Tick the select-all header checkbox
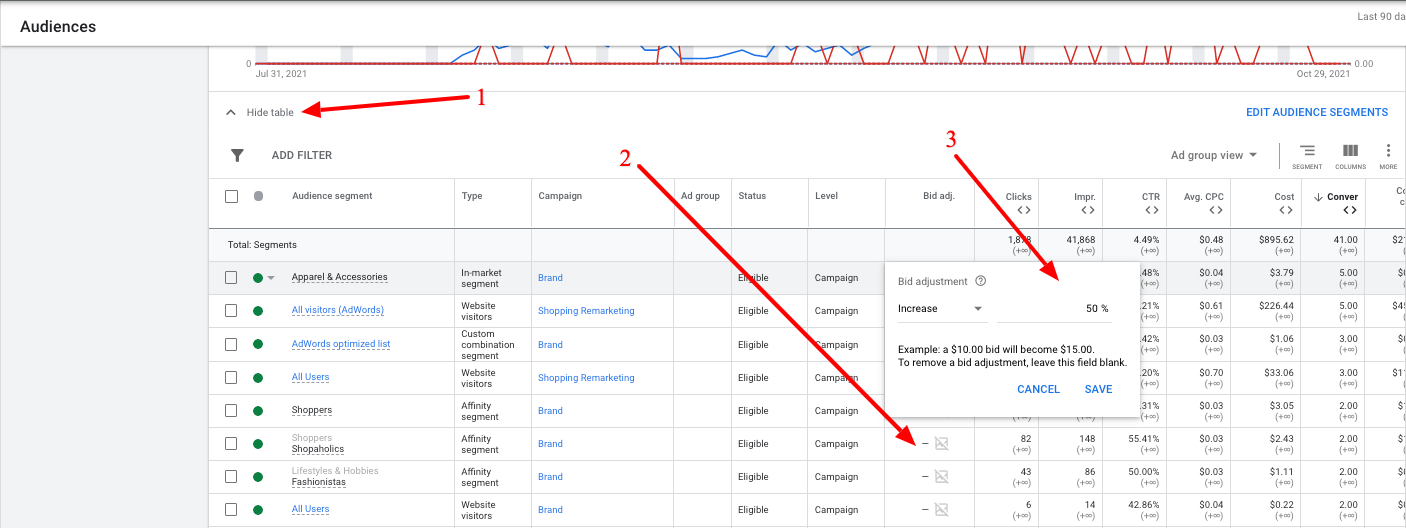The height and width of the screenshot is (528, 1406). pos(231,196)
